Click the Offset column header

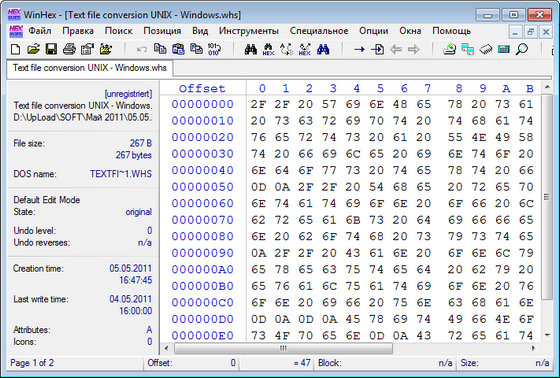coord(202,89)
